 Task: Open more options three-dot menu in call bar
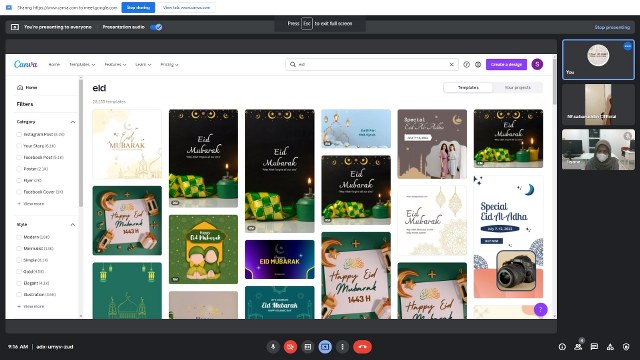[x=342, y=347]
